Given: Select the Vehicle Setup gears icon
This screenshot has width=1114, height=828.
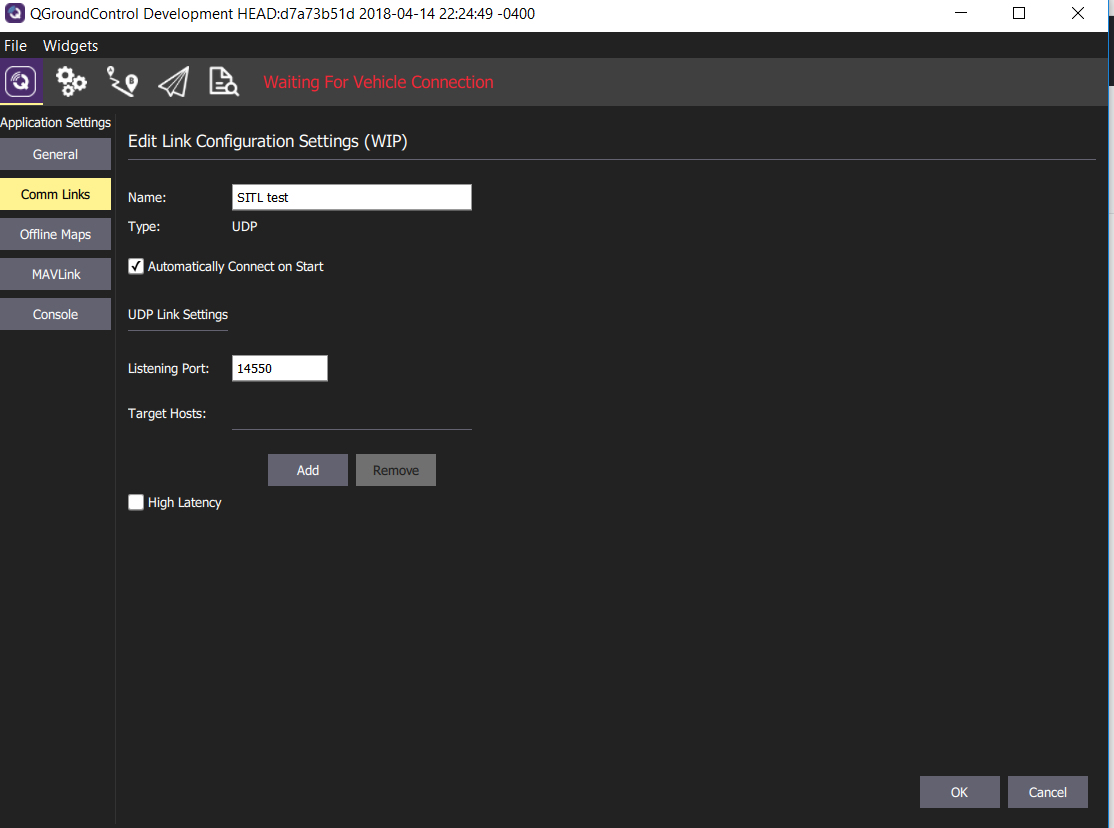Looking at the screenshot, I should click(70, 81).
